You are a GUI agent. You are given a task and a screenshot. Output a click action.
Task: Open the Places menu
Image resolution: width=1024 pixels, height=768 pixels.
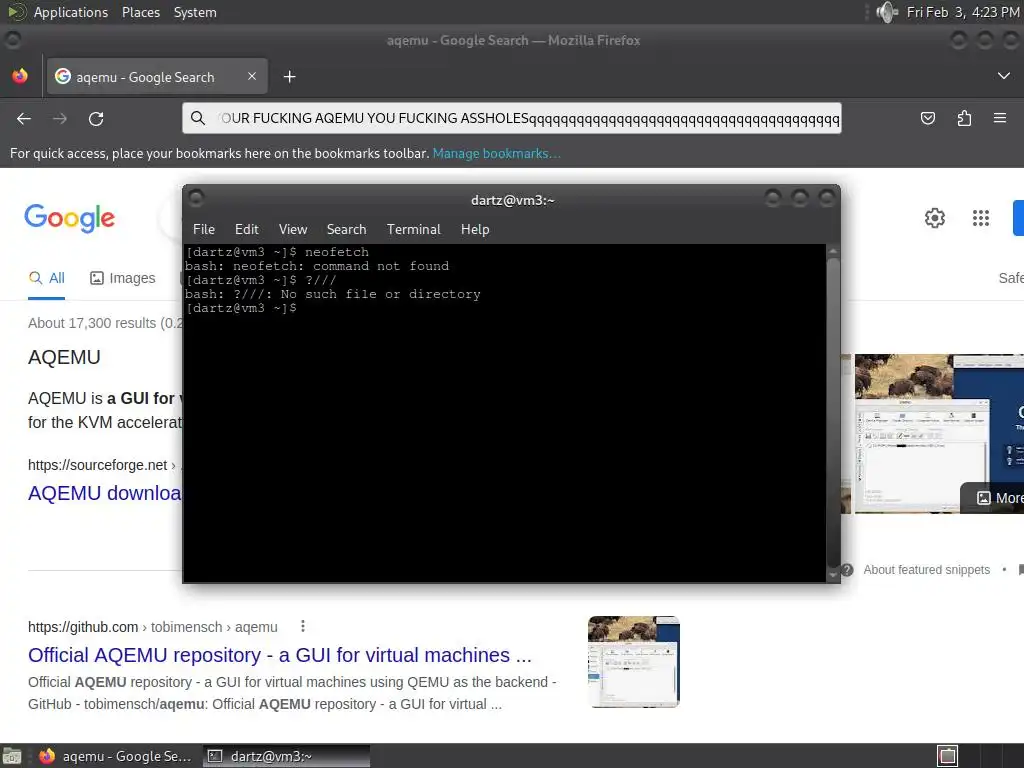140,12
